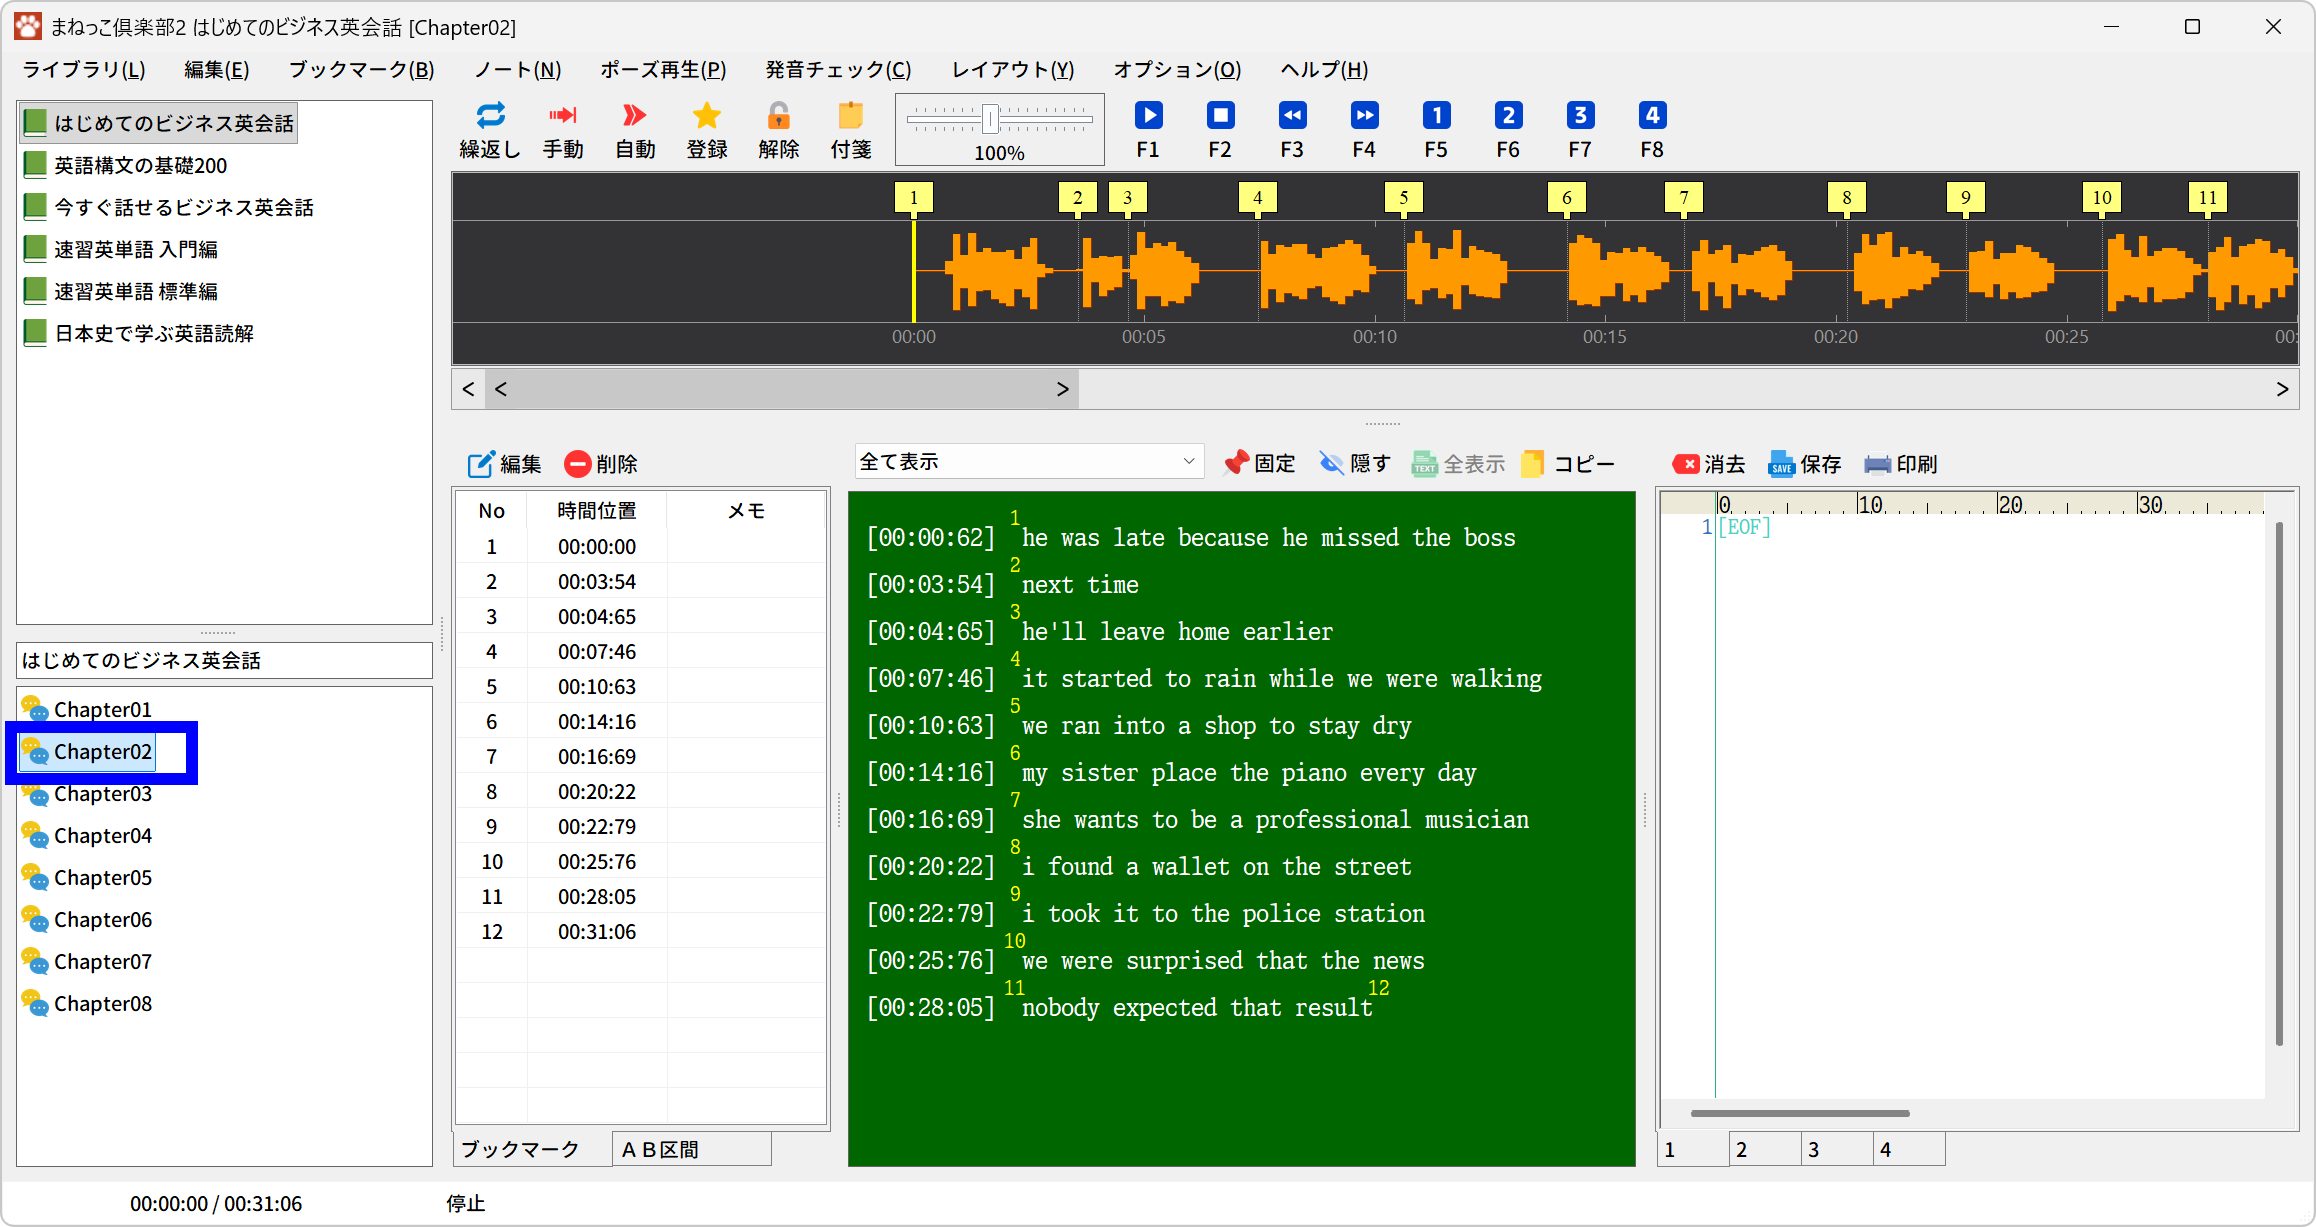This screenshot has width=2316, height=1227.
Task: Click the 保存 save note button
Action: (x=1805, y=464)
